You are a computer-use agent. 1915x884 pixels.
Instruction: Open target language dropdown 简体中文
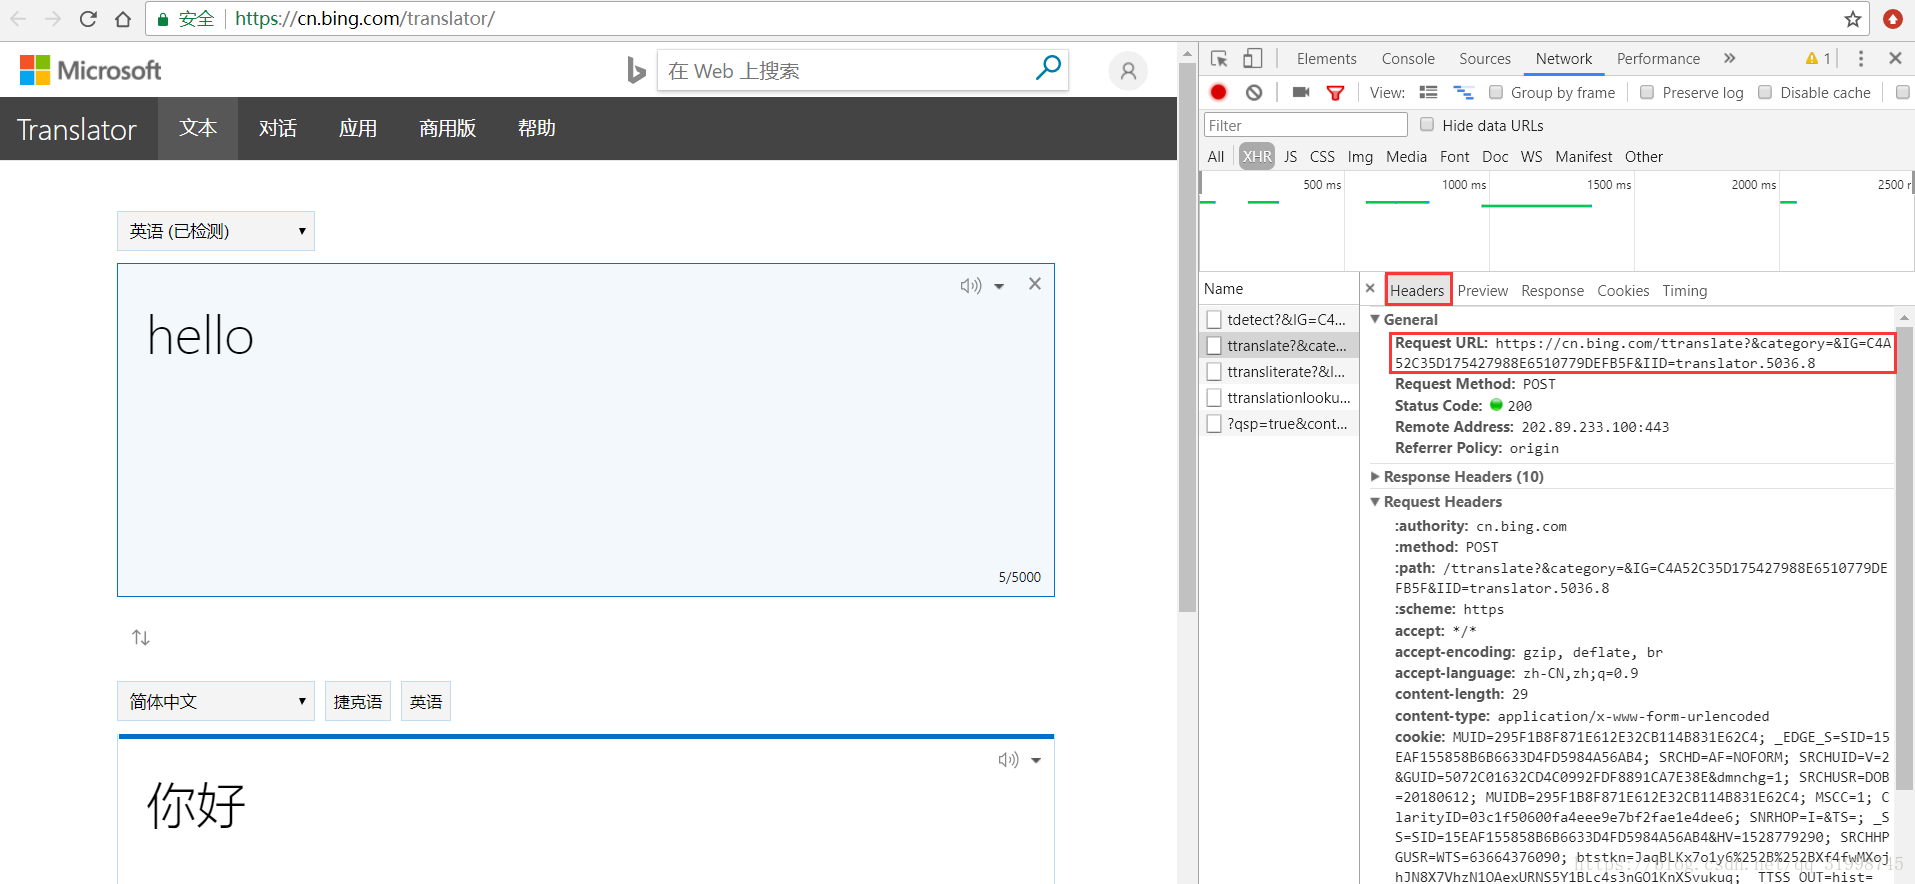click(216, 701)
